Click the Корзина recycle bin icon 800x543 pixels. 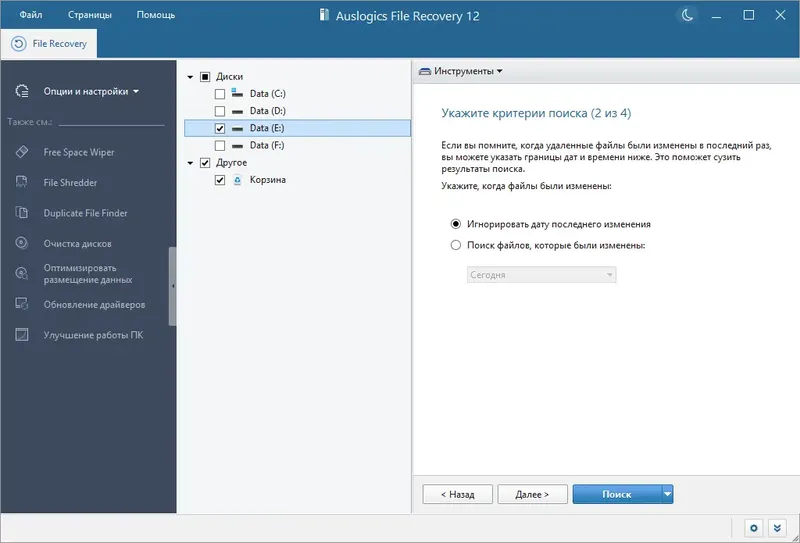point(237,180)
